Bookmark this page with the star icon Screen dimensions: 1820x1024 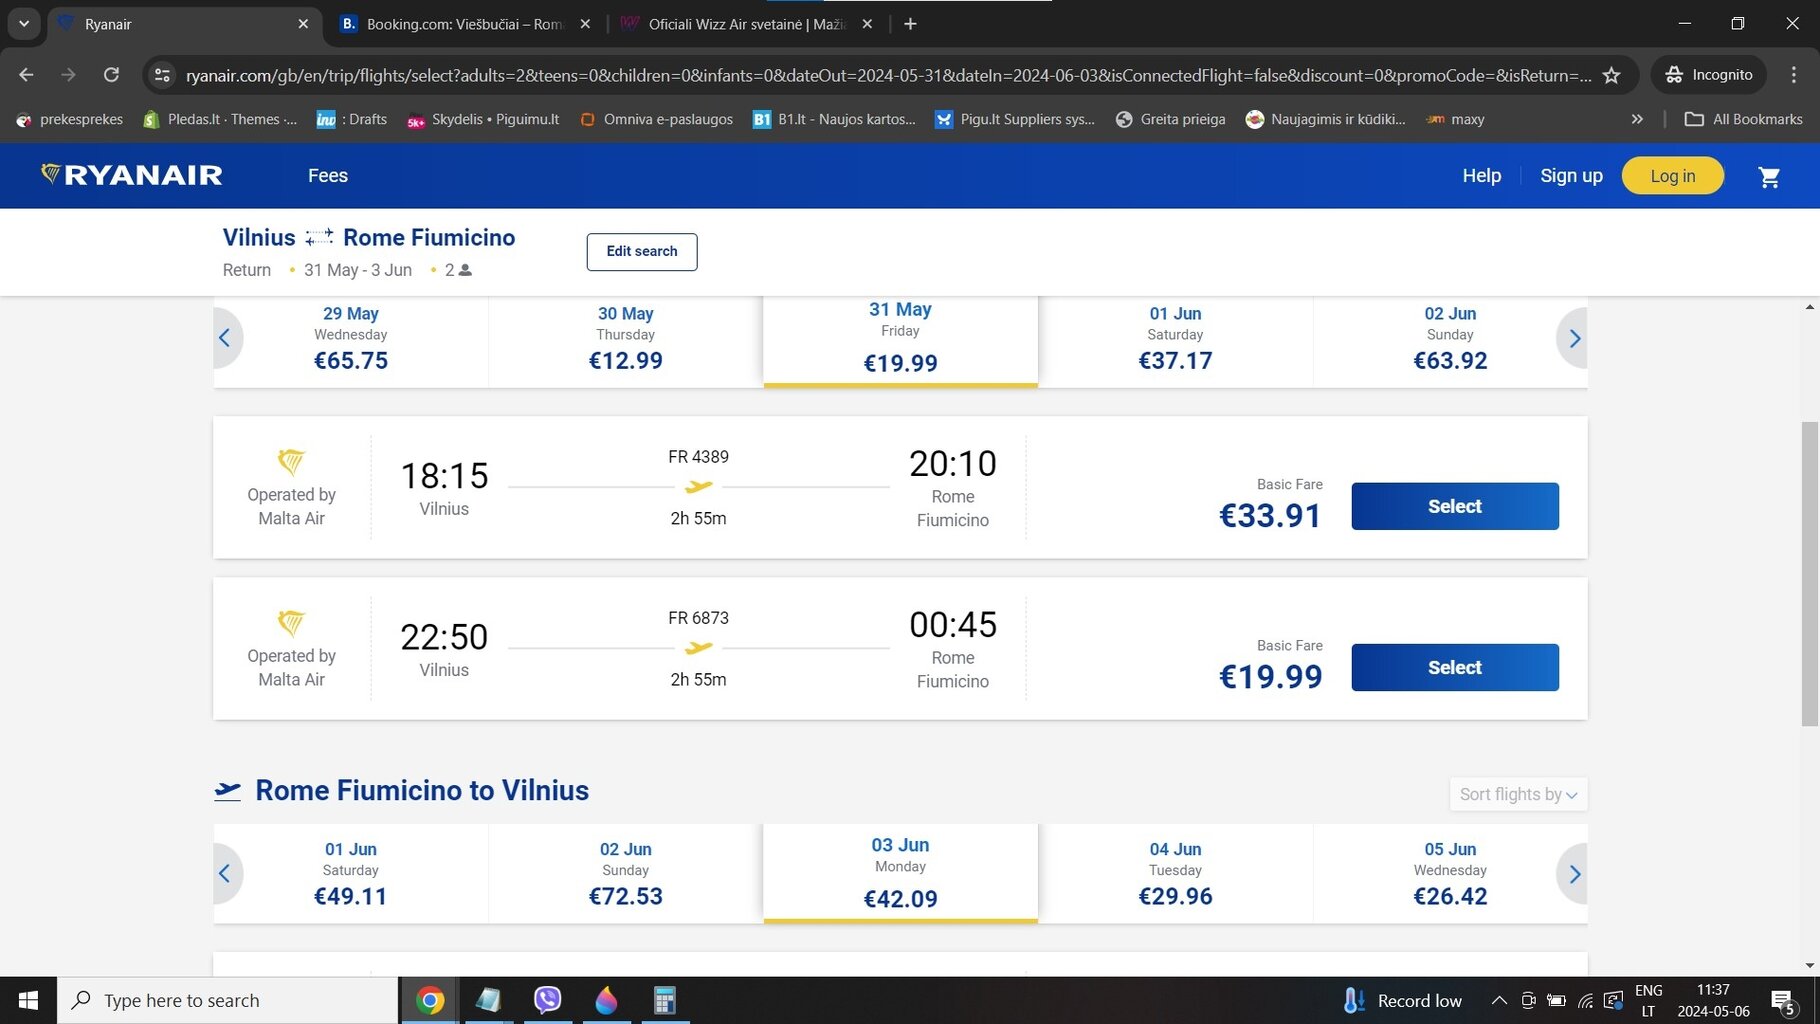coord(1611,75)
